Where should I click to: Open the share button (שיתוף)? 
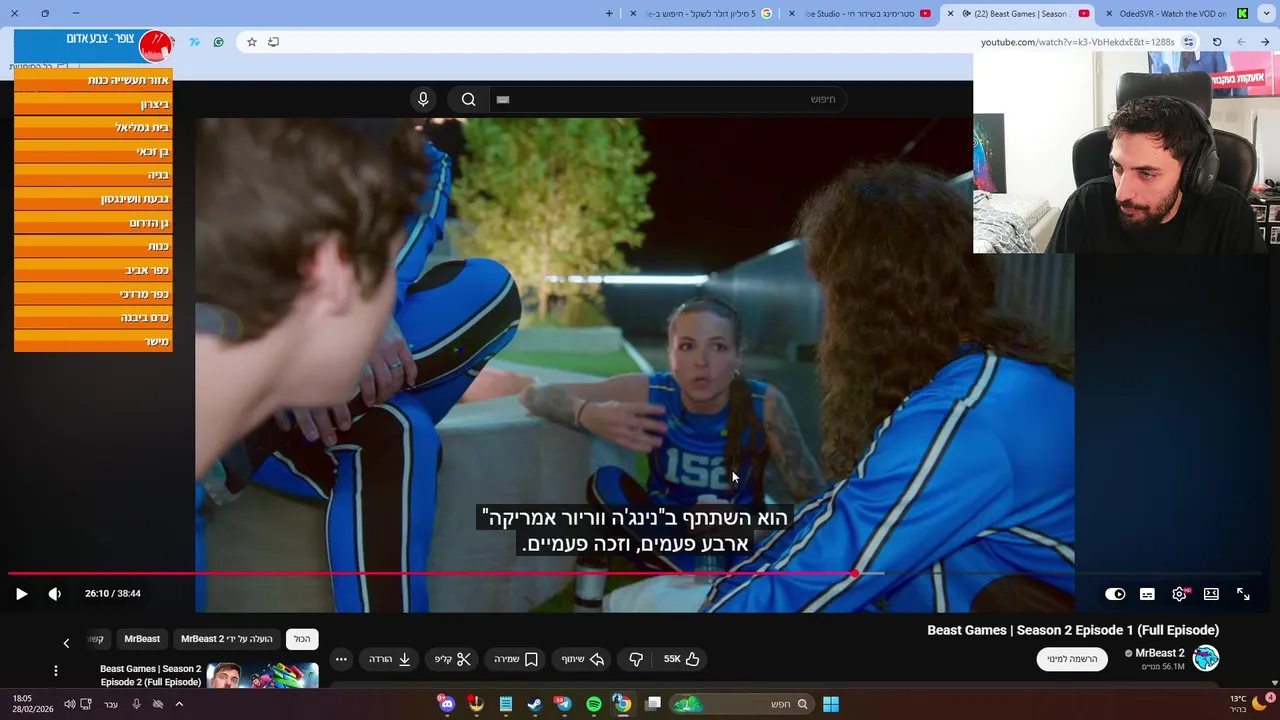pyautogui.click(x=583, y=659)
